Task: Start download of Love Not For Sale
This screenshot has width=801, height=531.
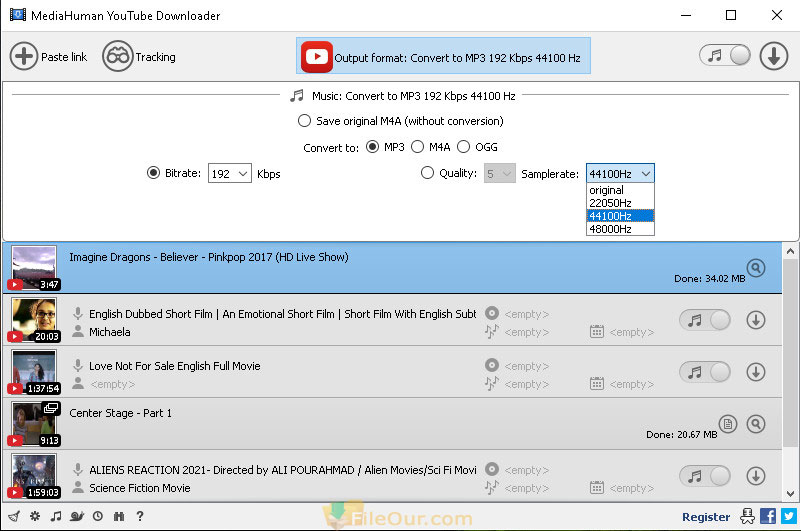Action: pos(756,372)
